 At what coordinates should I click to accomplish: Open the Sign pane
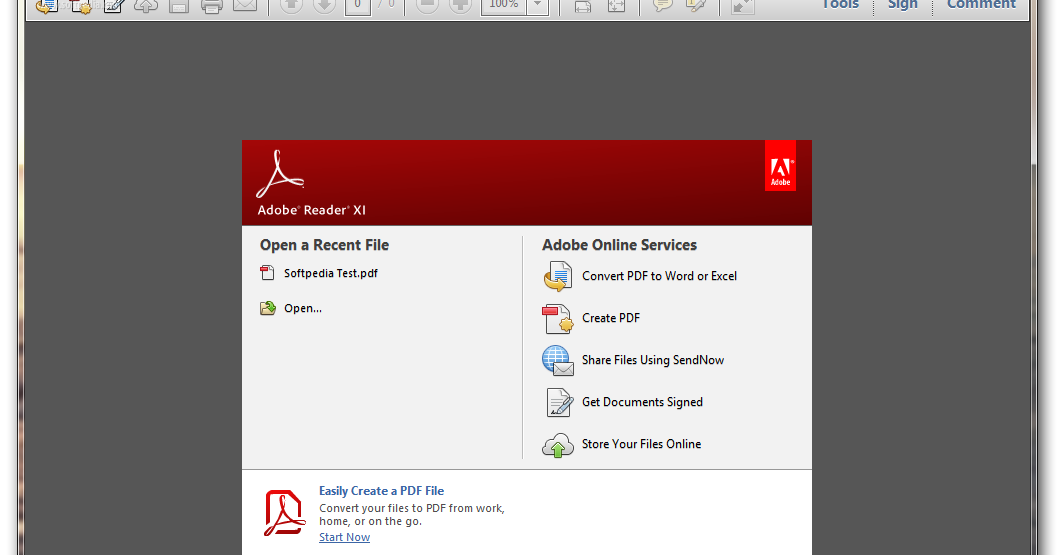pos(902,5)
